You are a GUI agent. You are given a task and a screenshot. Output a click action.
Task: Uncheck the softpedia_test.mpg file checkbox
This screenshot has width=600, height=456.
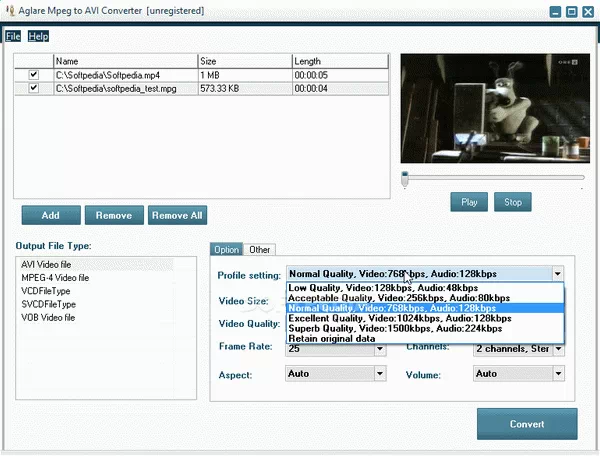point(34,88)
